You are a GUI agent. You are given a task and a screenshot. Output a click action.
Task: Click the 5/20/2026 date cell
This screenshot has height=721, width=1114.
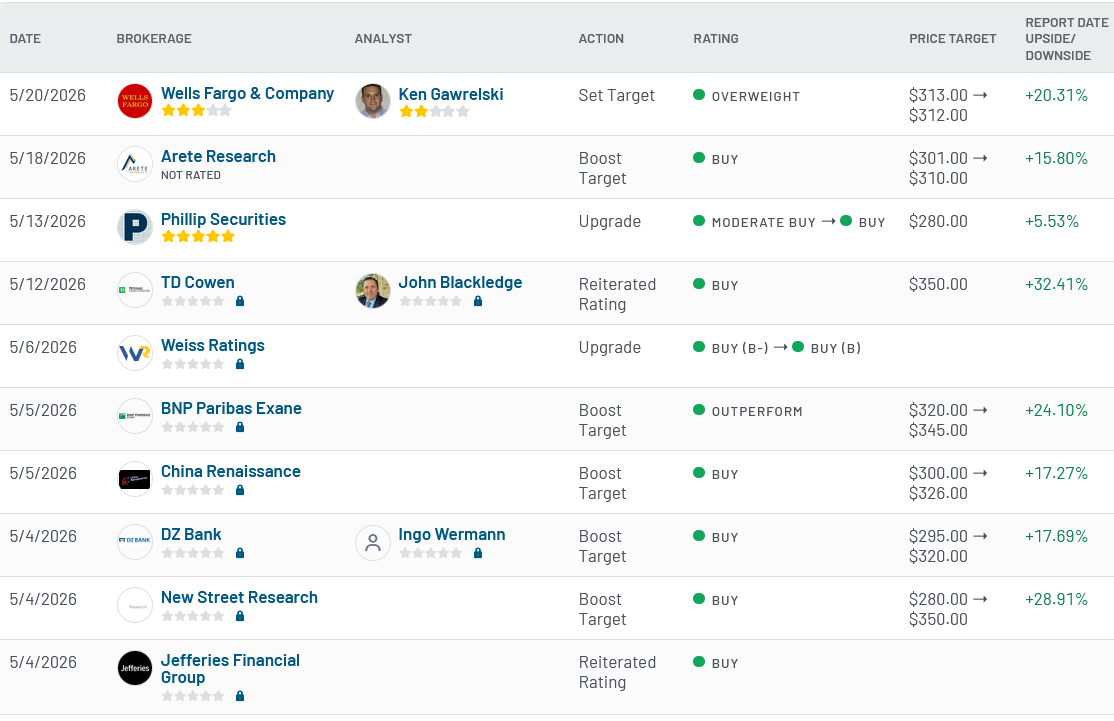pos(48,95)
